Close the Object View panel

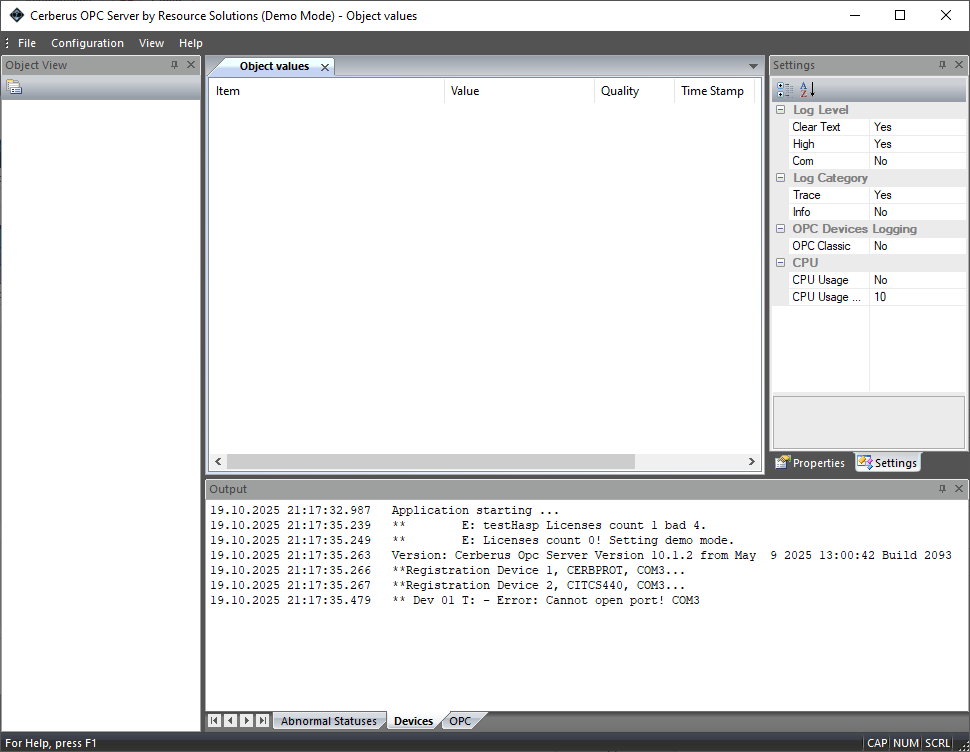coord(191,65)
